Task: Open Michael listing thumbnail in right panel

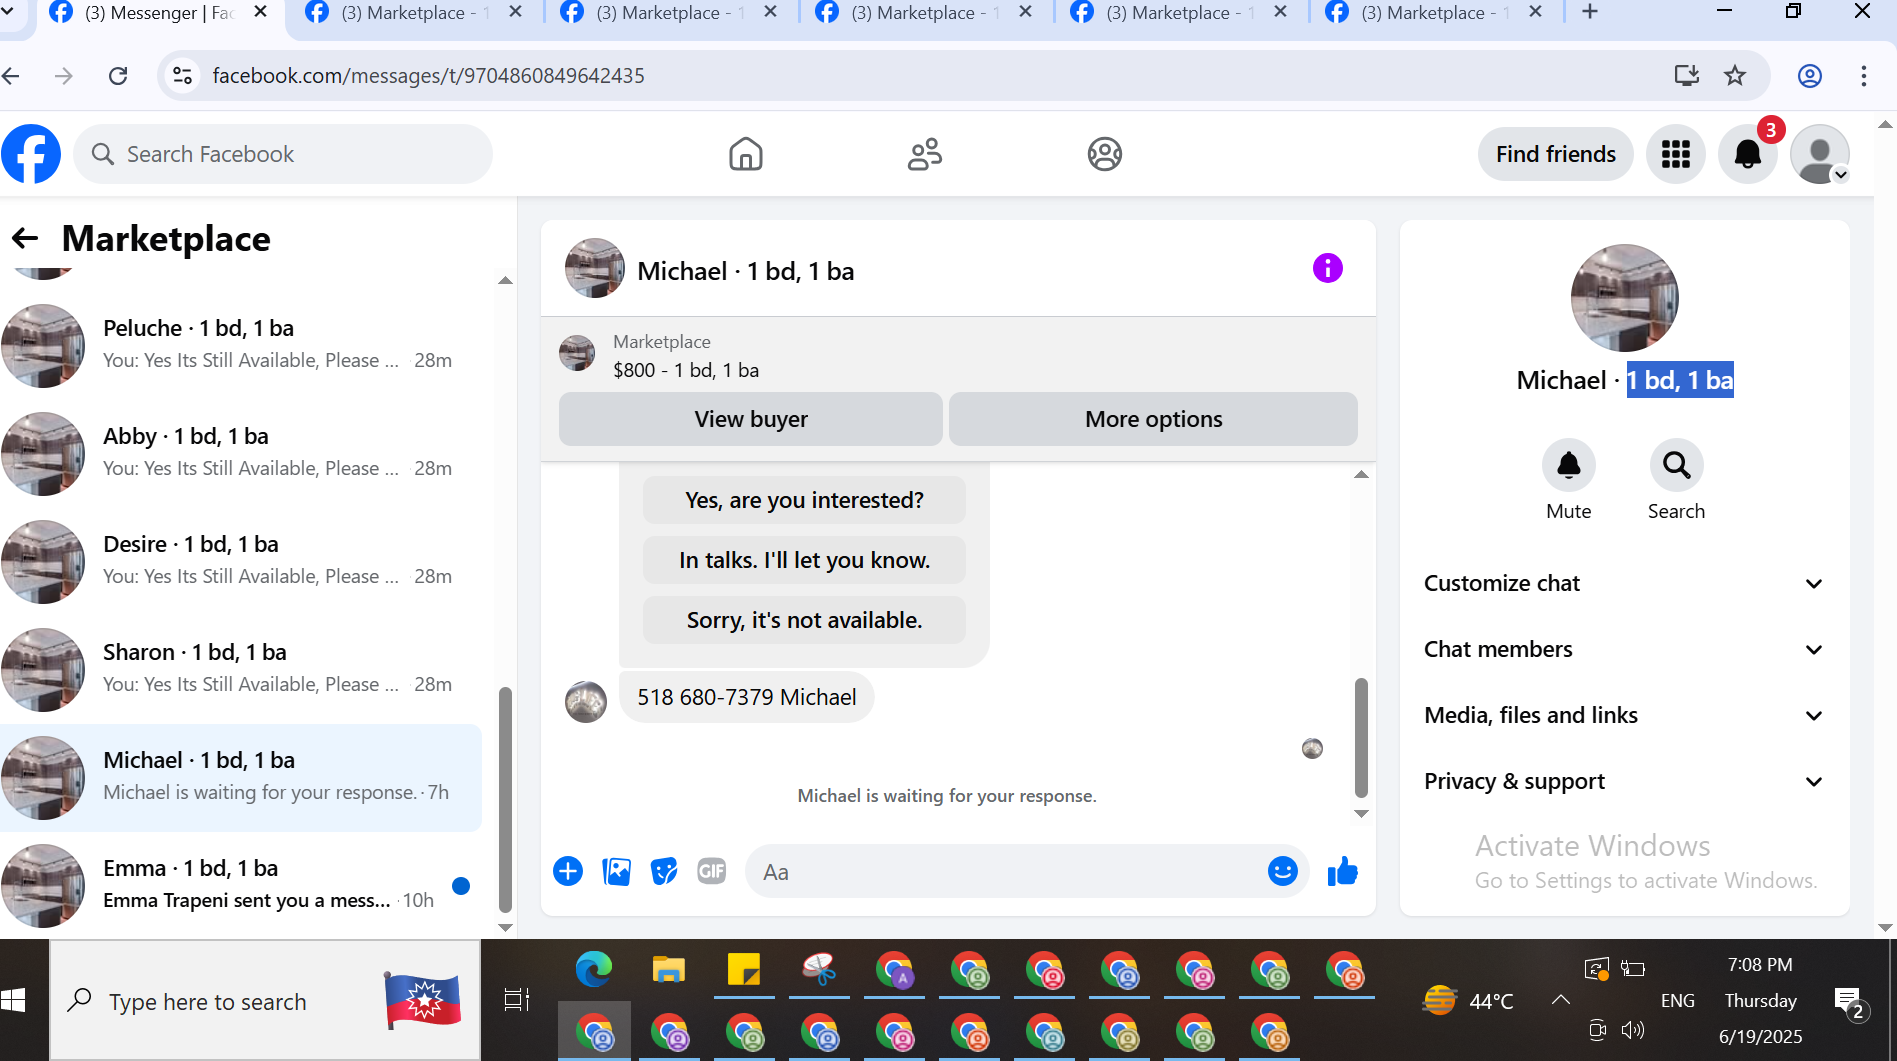Action: click(x=1625, y=298)
